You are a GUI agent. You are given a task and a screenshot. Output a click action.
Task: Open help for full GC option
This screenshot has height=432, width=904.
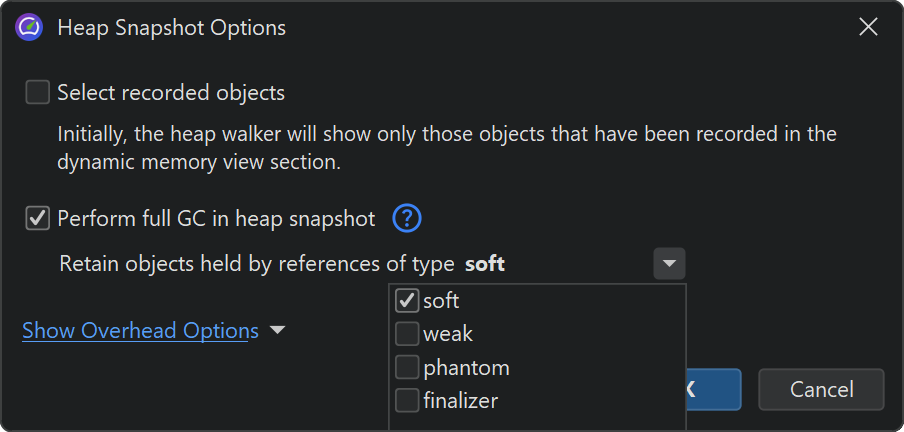[x=407, y=218]
